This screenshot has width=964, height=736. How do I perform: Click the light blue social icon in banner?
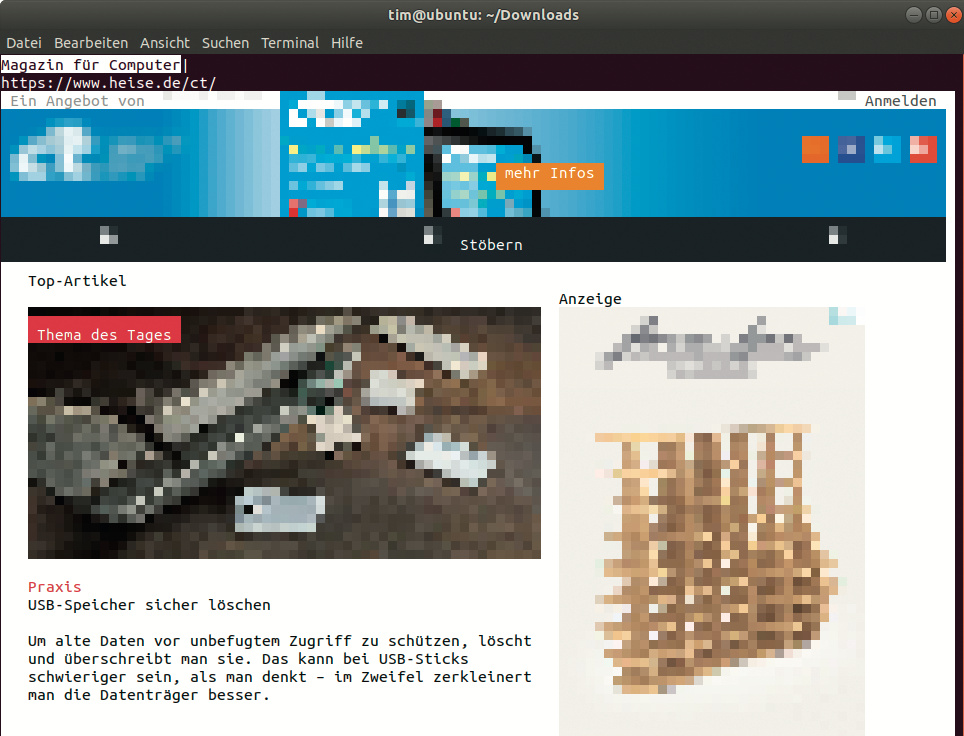(887, 149)
